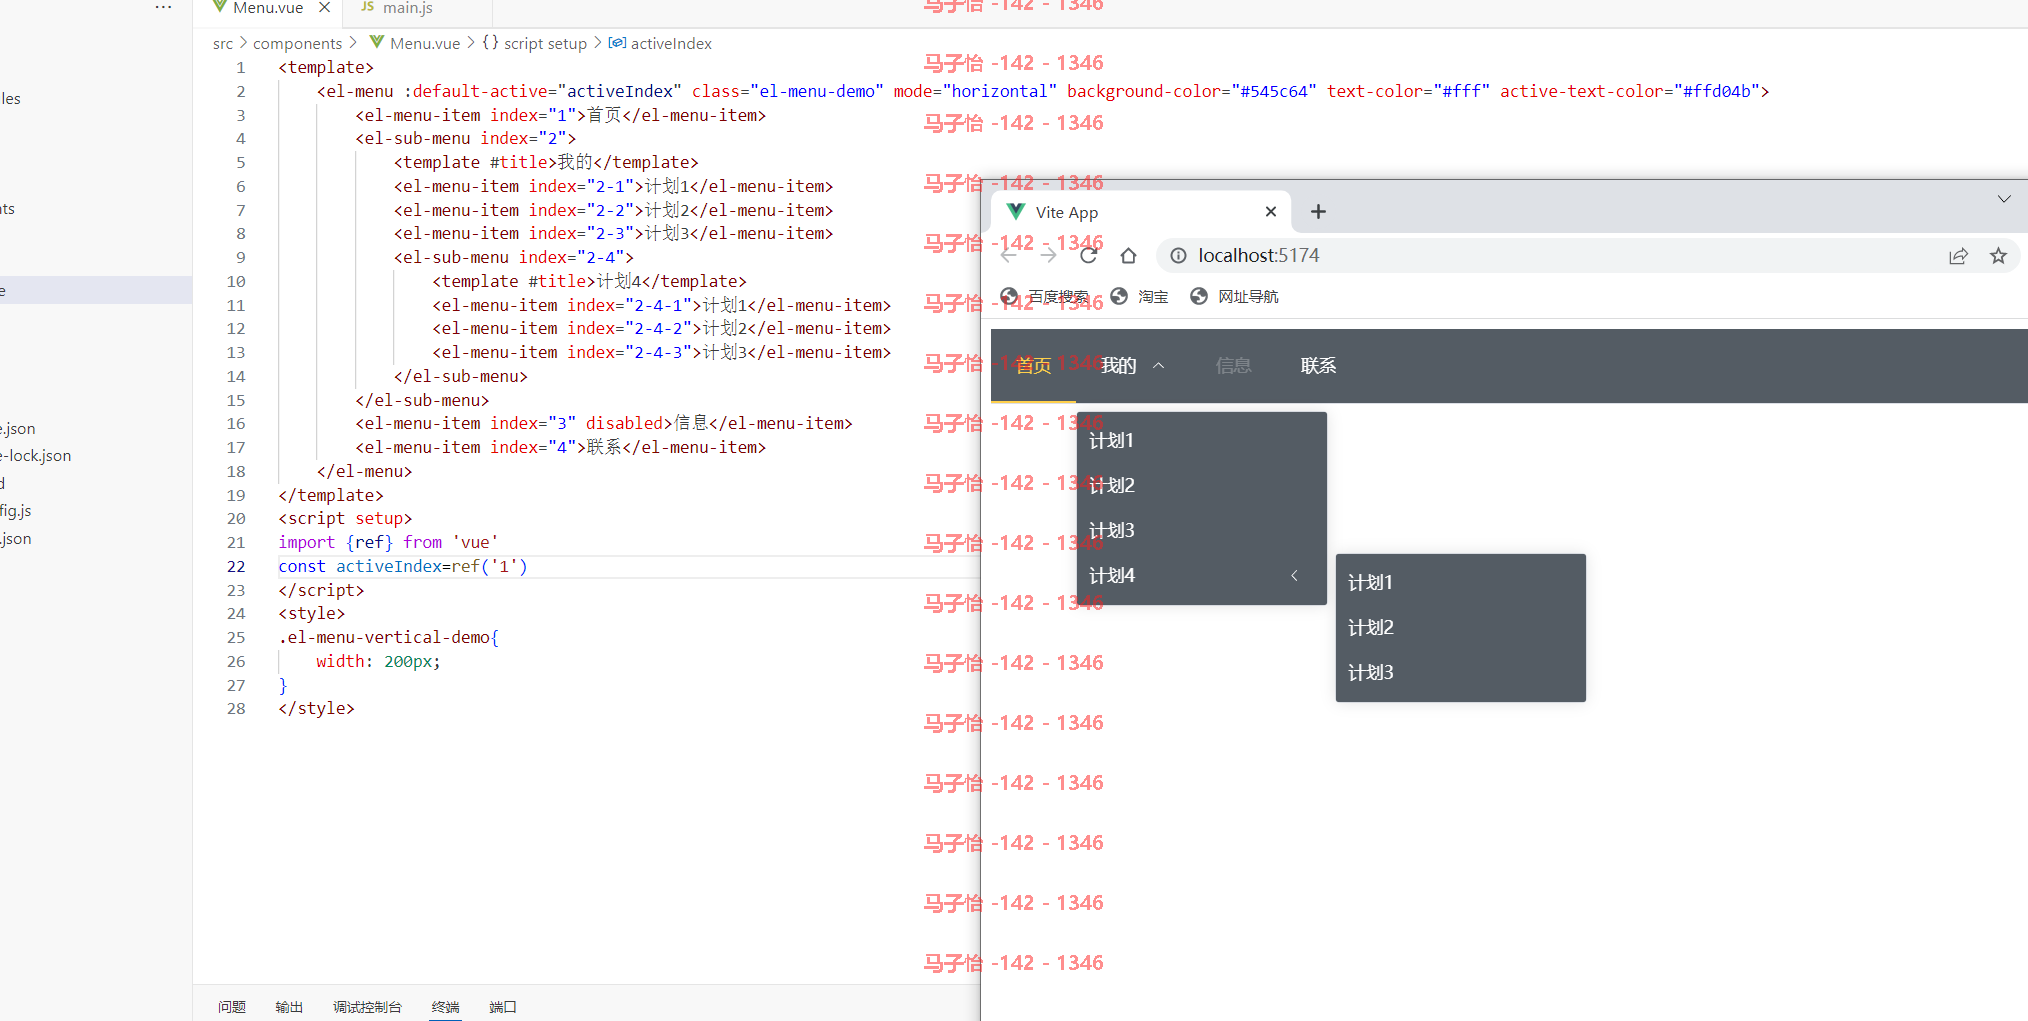Open the explorer more actions ellipsis
The image size is (2028, 1021).
pos(164,7)
